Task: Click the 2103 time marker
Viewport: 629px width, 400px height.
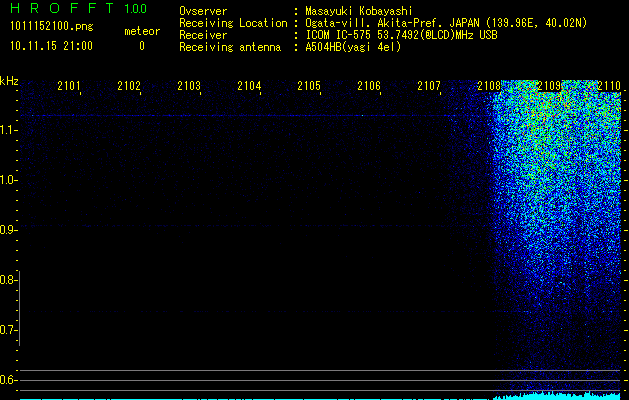Action: [x=189, y=85]
